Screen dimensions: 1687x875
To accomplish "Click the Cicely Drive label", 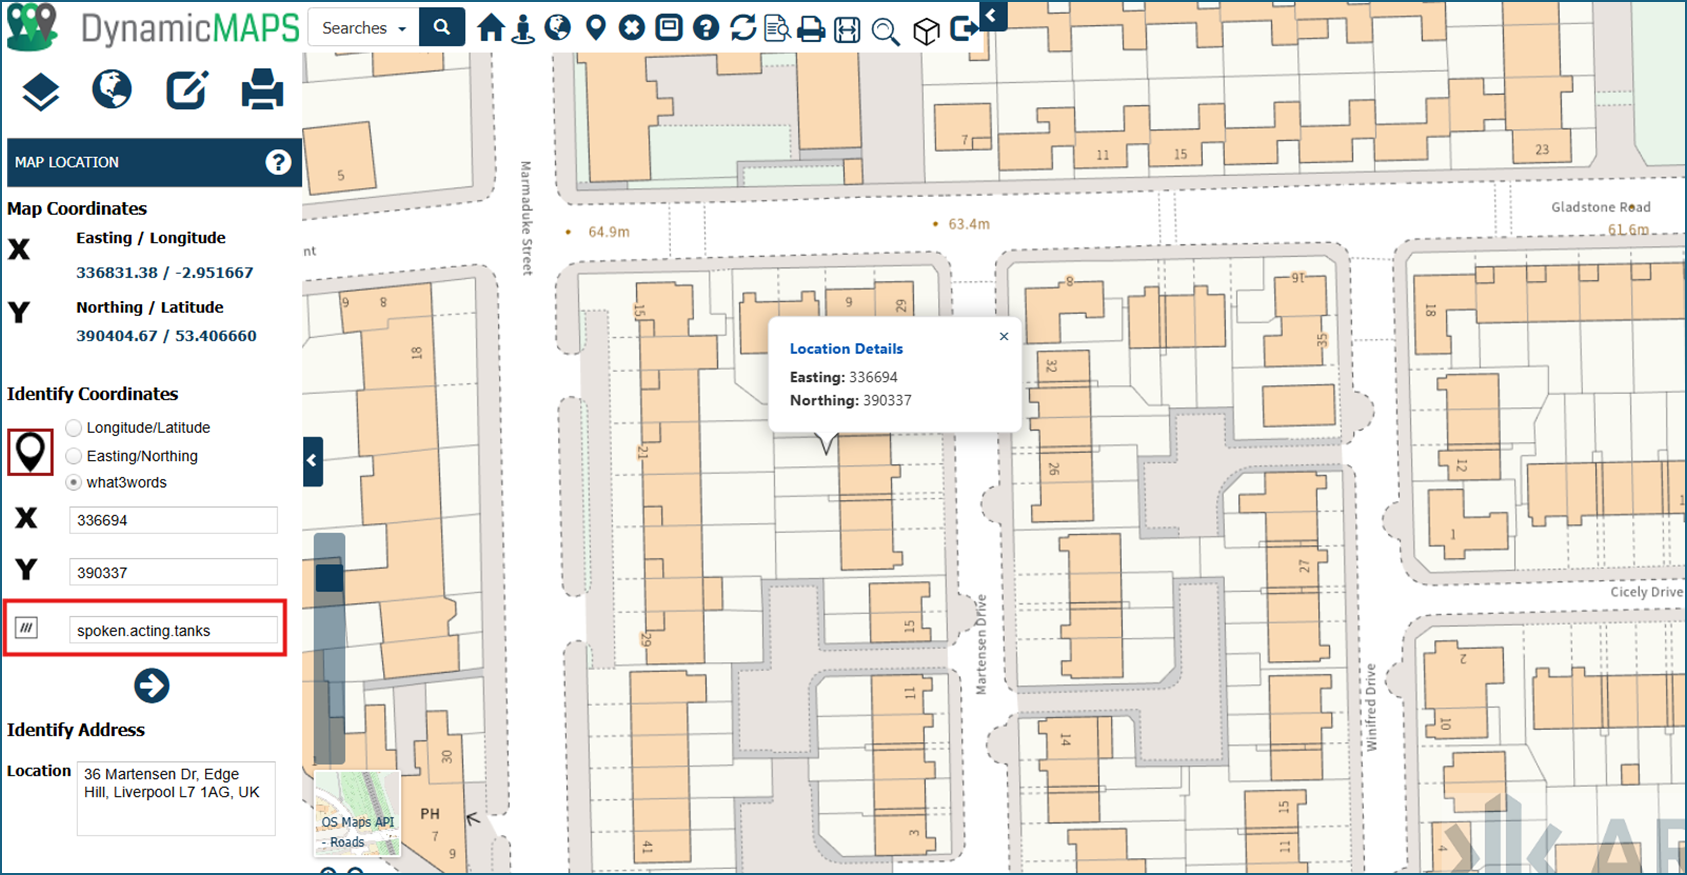I will coord(1646,592).
